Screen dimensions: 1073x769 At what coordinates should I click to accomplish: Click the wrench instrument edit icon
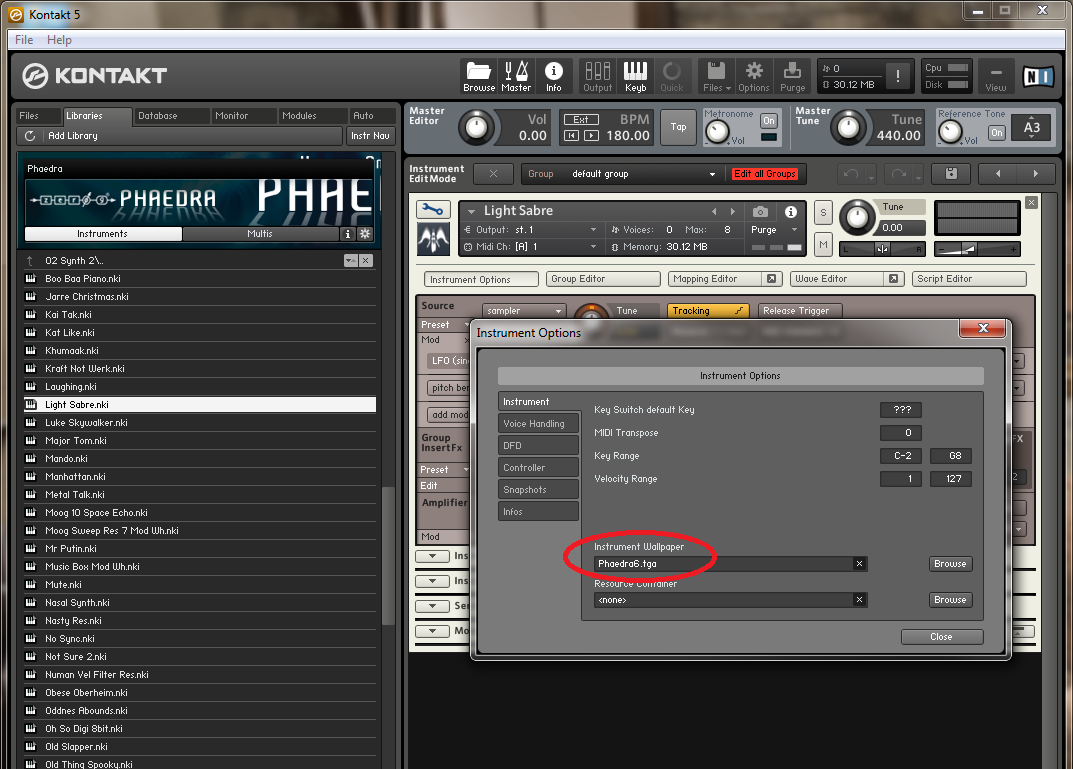(433, 209)
